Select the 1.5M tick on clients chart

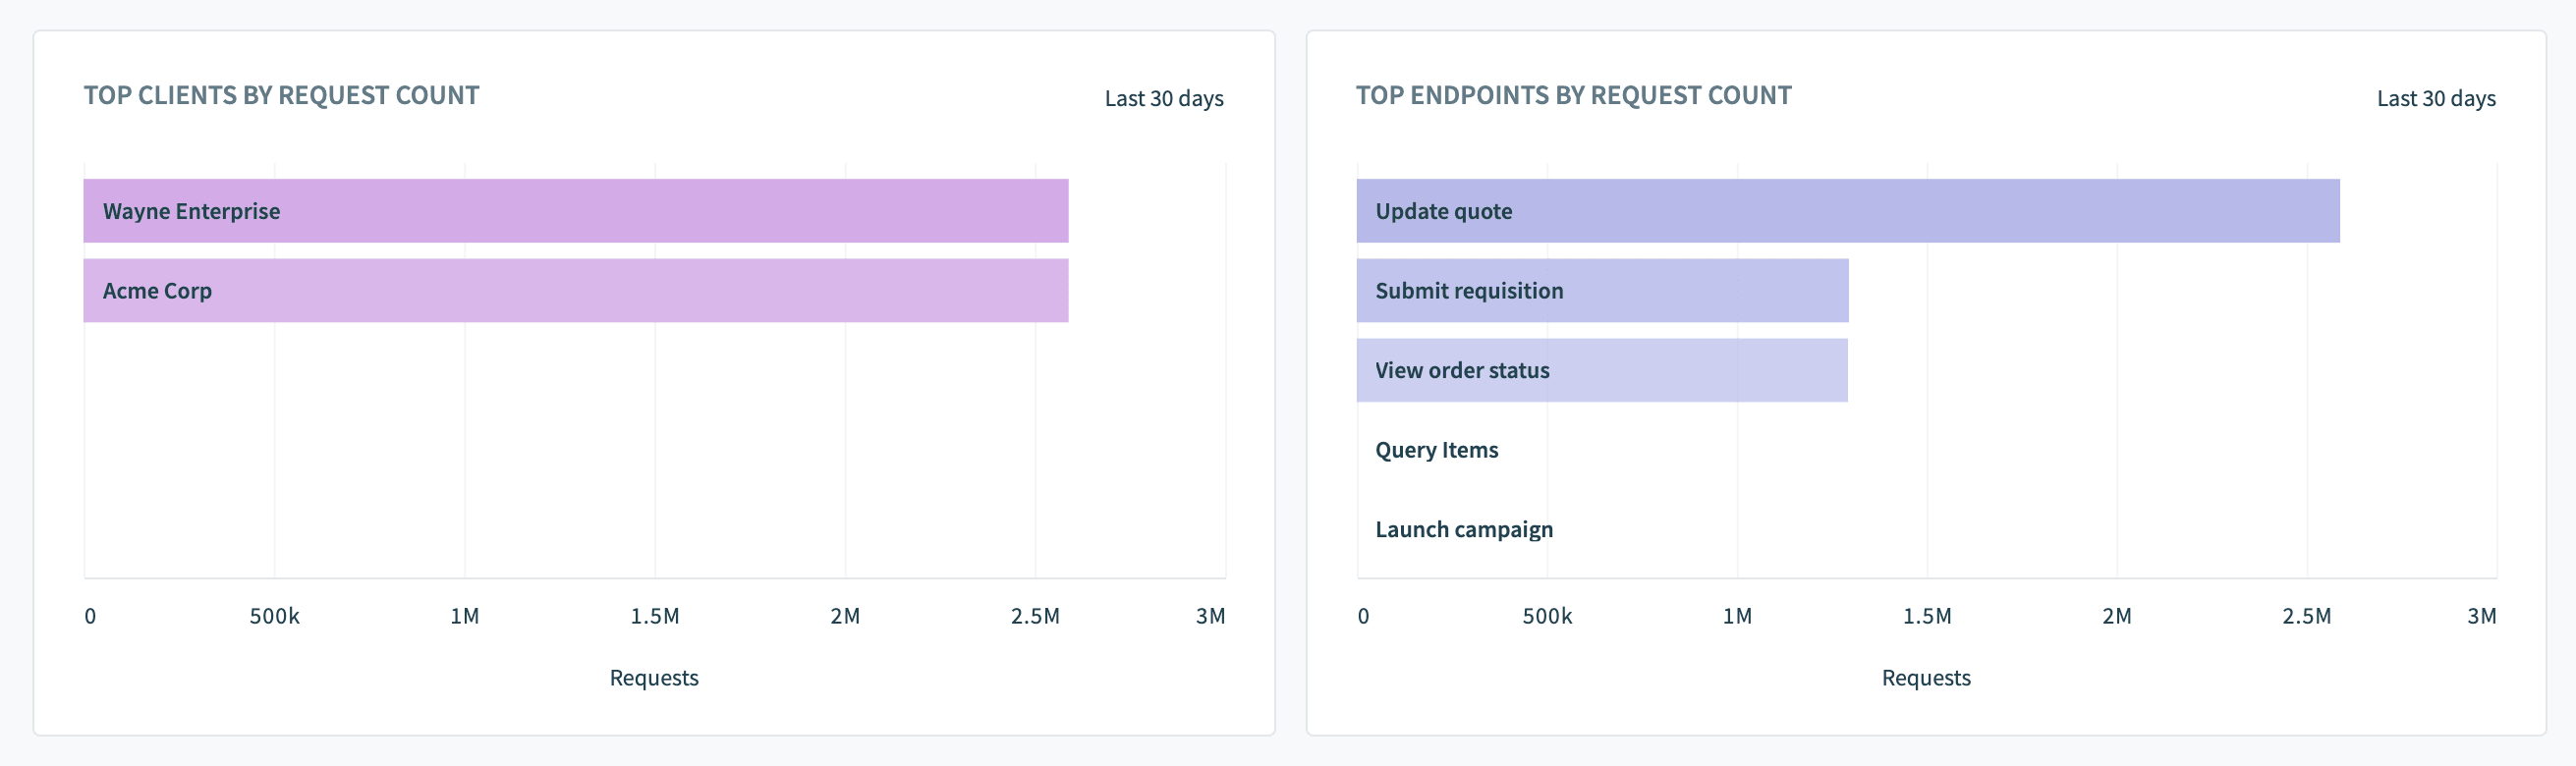[655, 616]
